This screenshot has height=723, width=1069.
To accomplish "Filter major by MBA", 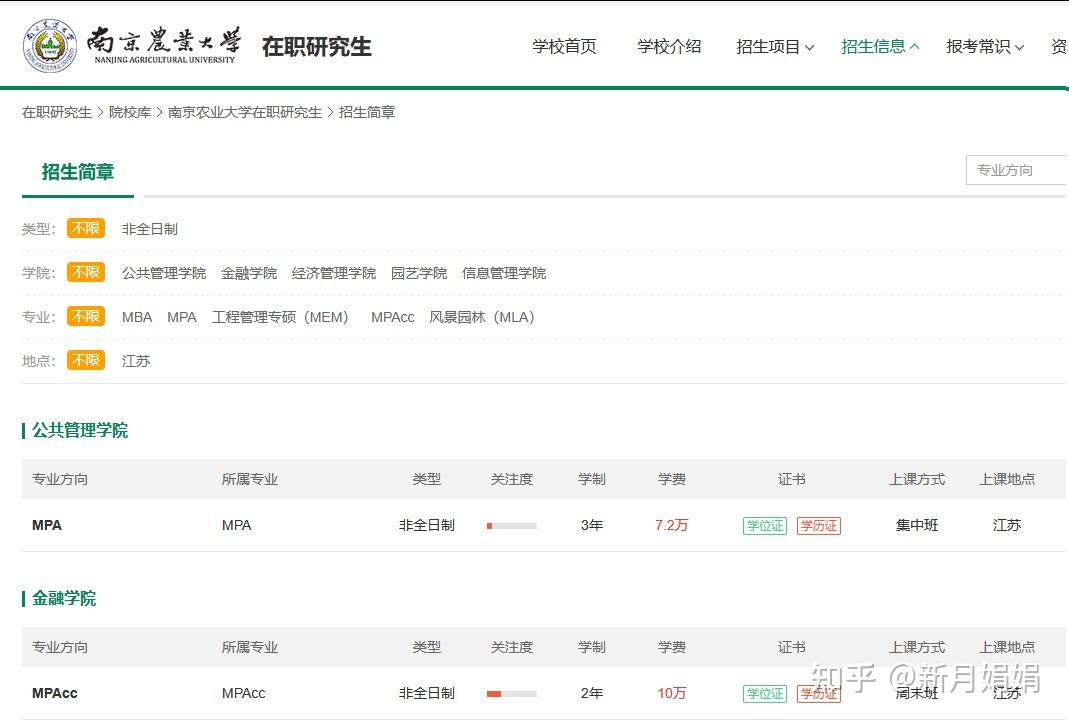I will click(x=137, y=317).
